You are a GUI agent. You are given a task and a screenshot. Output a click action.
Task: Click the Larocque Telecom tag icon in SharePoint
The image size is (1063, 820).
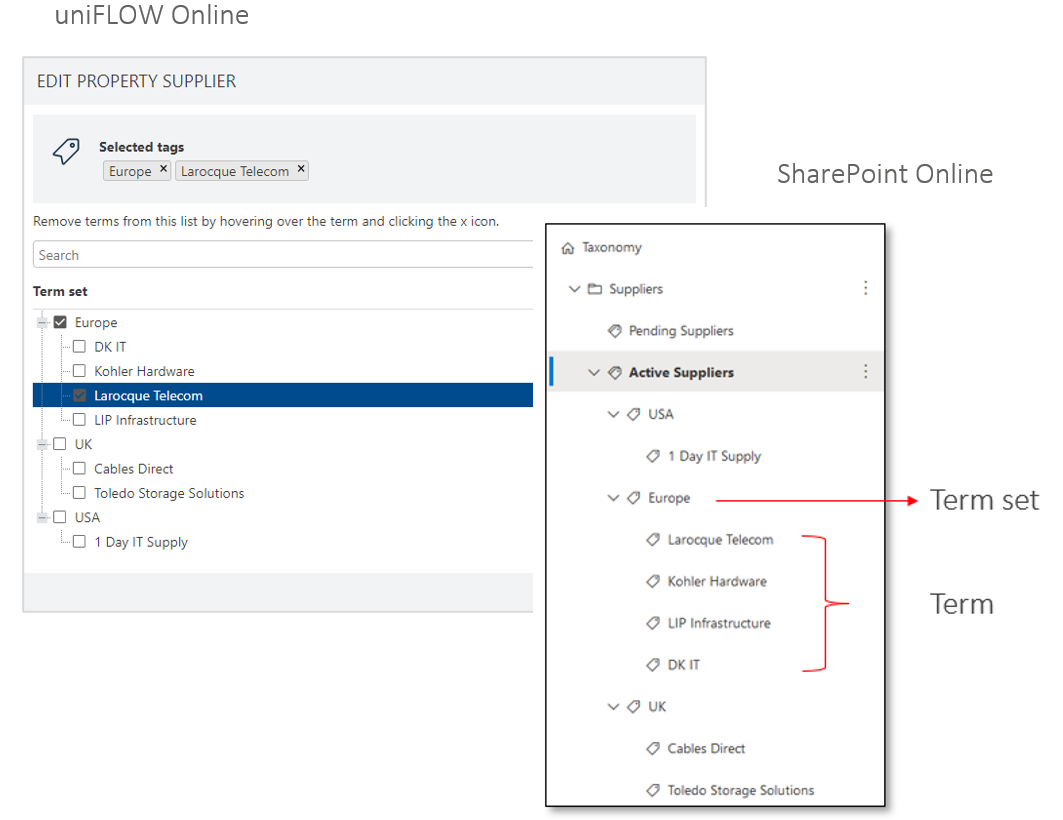pyautogui.click(x=654, y=539)
